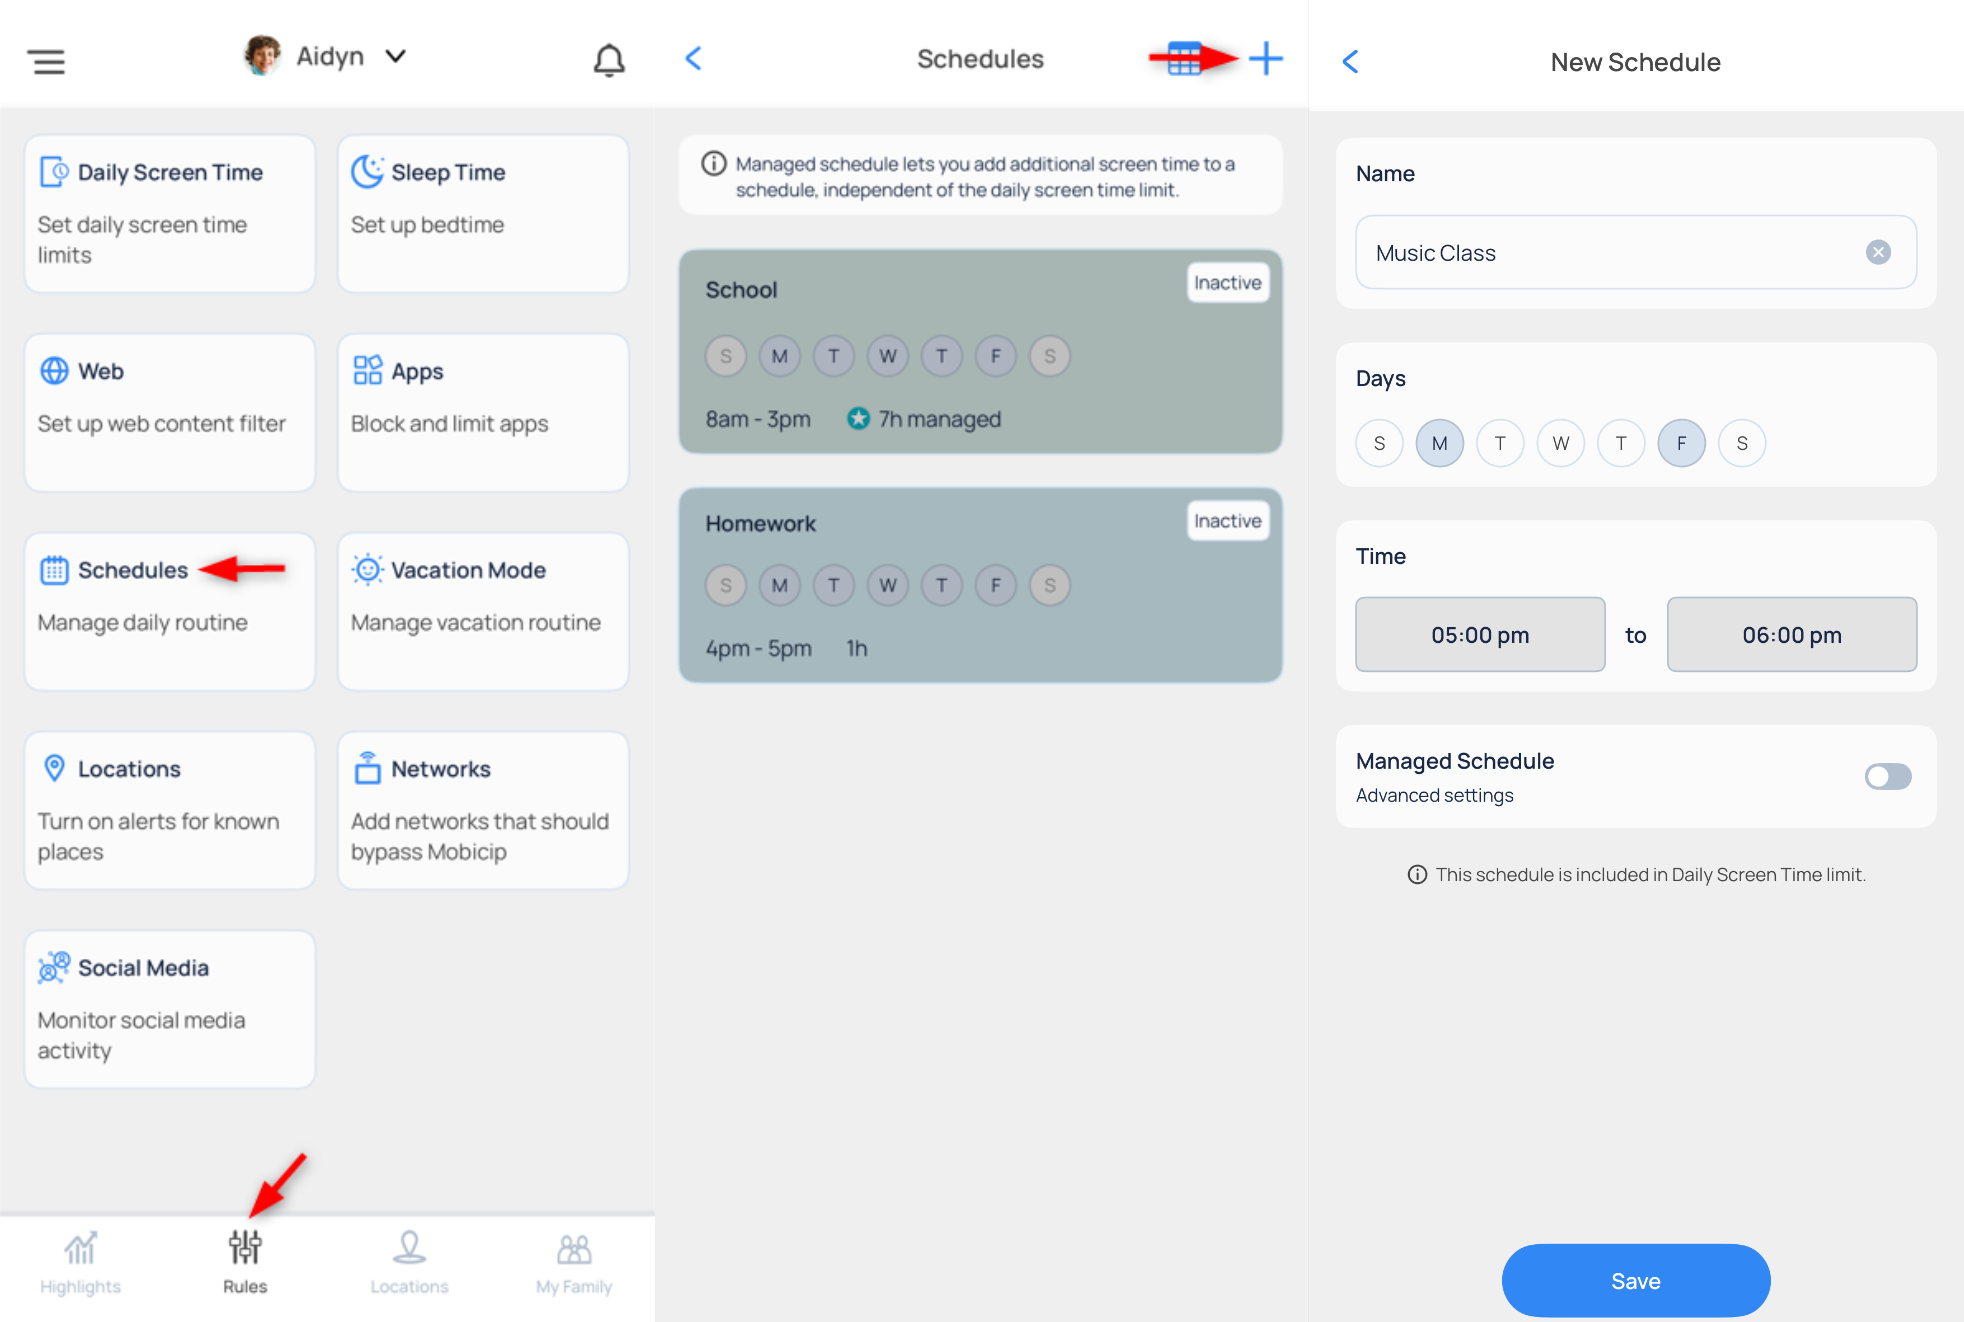Image resolution: width=1964 pixels, height=1322 pixels.
Task: Click 'Set up bedtime' text
Action: click(x=427, y=224)
